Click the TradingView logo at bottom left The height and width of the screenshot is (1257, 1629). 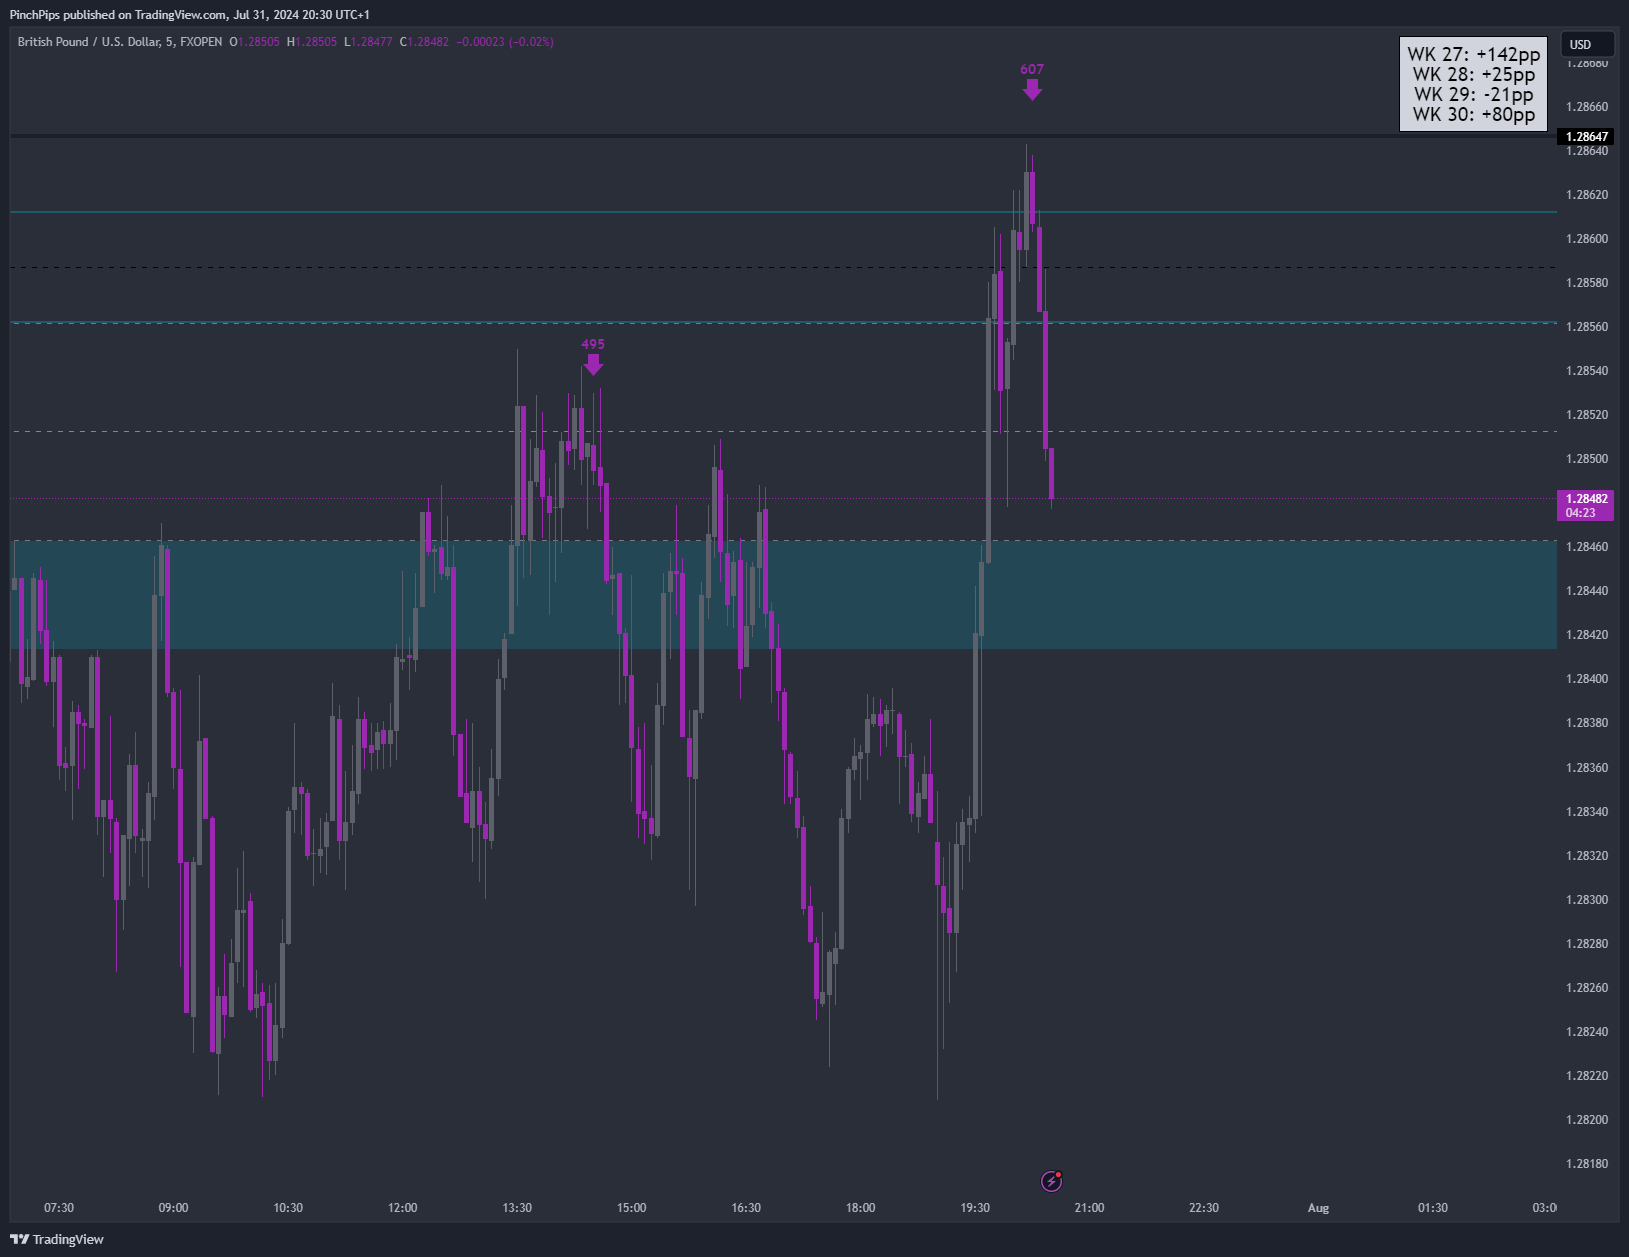57,1239
